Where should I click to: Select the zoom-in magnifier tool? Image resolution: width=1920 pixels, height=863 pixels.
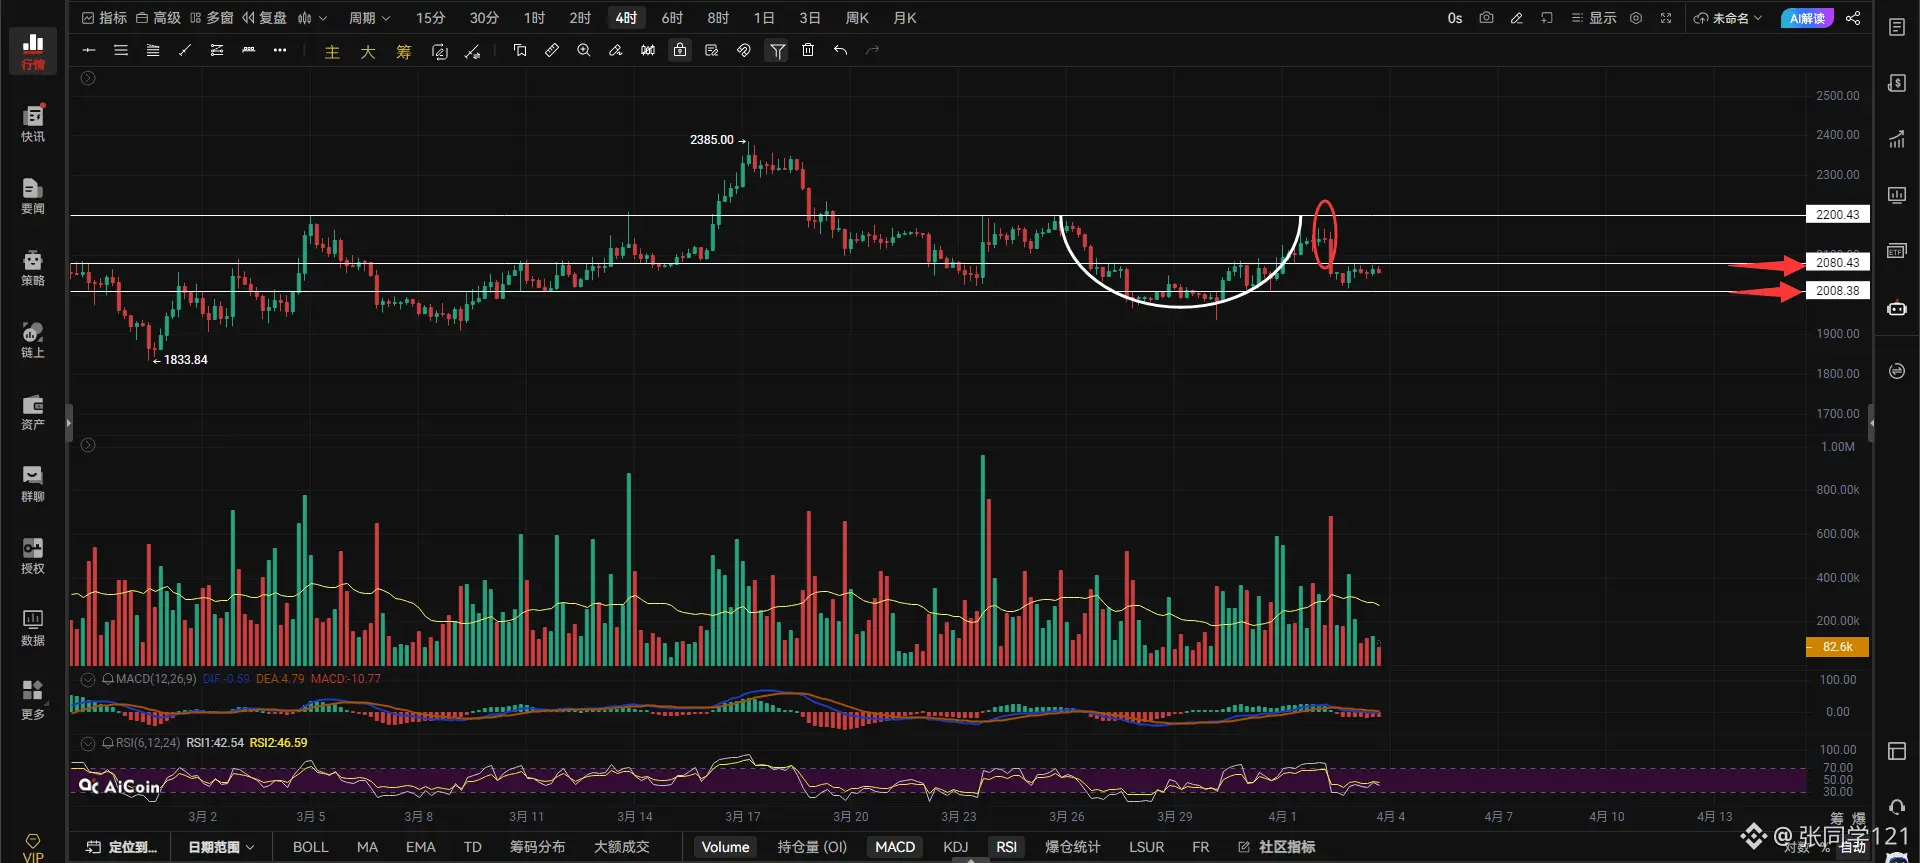coord(584,50)
